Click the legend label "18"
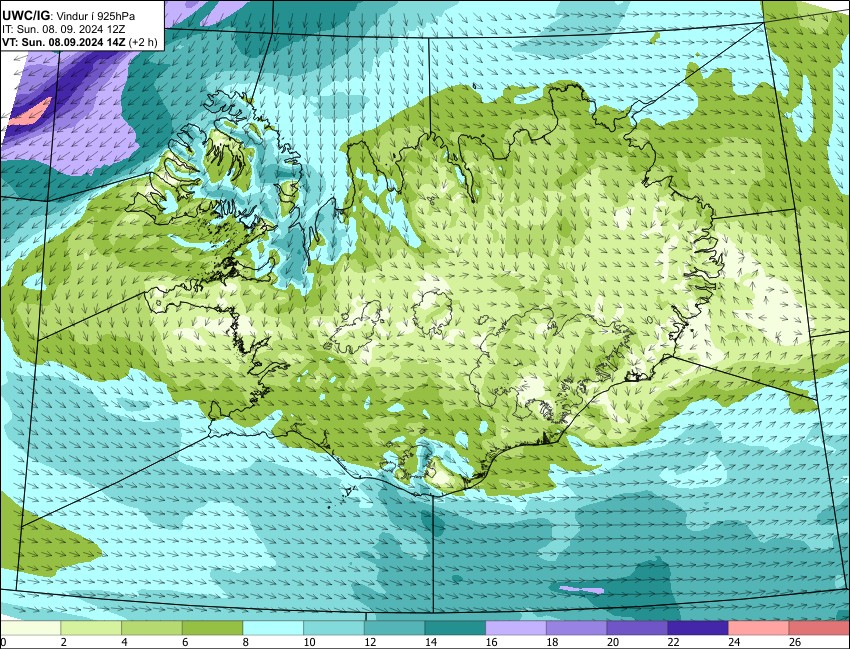 coord(552,642)
